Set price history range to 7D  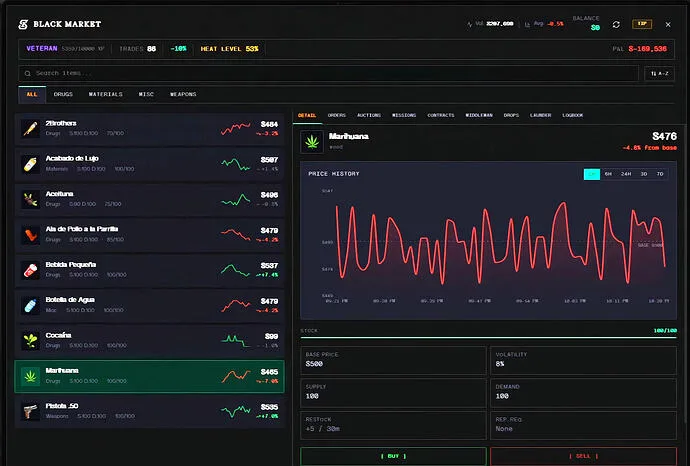660,174
